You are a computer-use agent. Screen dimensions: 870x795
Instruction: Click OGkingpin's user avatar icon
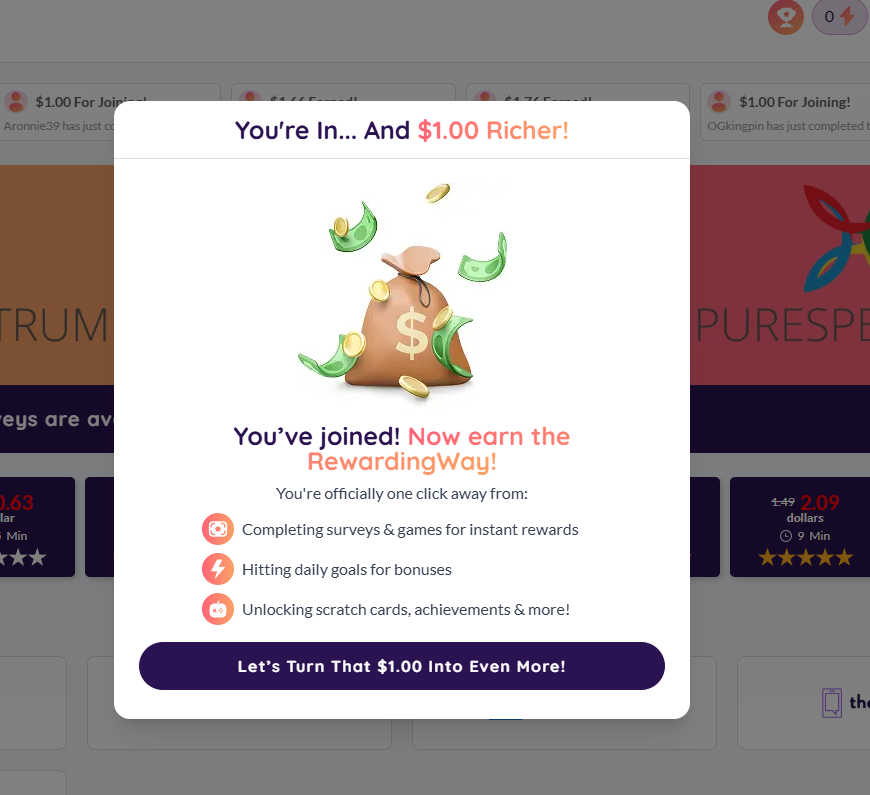tap(719, 101)
